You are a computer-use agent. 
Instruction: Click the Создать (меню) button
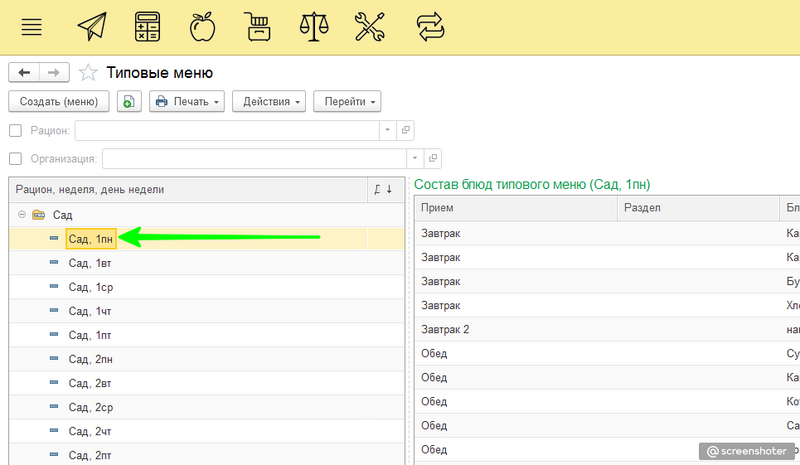coord(59,101)
